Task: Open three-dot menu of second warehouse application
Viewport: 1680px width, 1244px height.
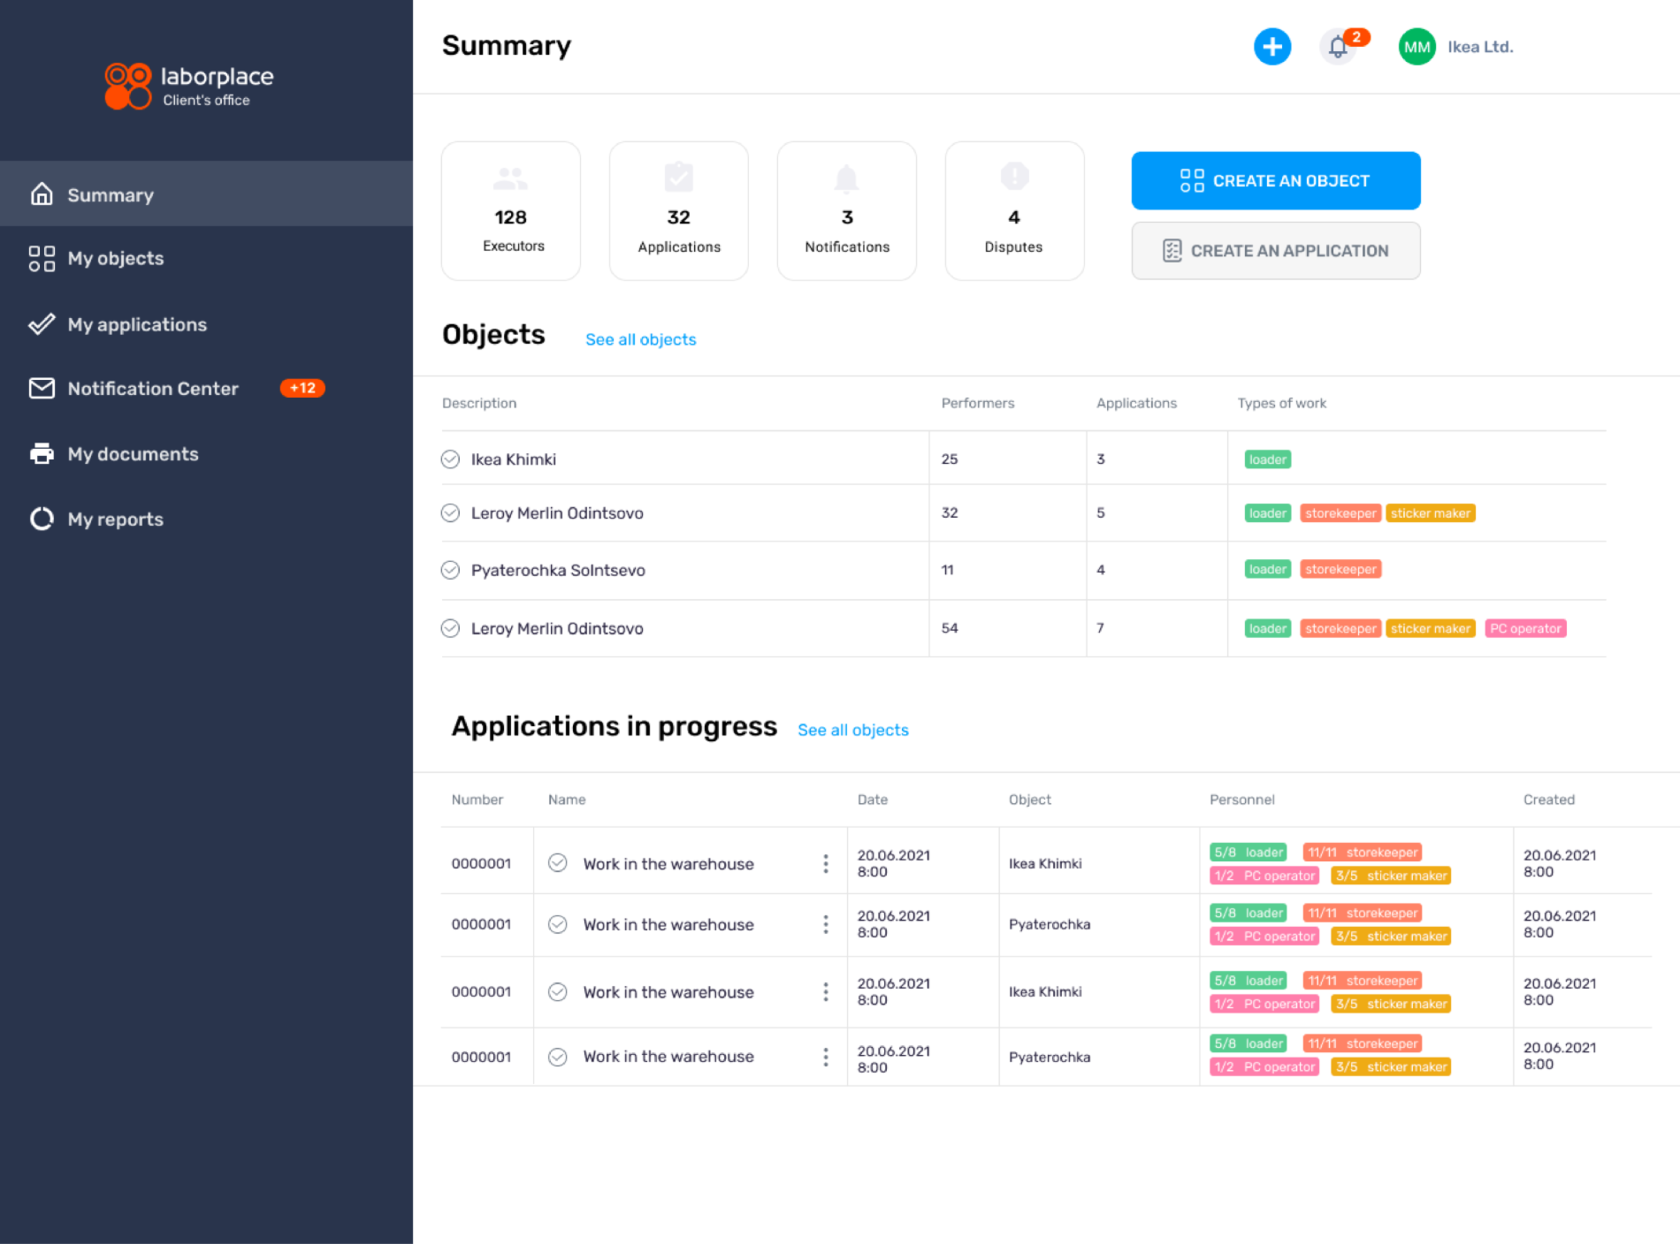Action: click(826, 925)
